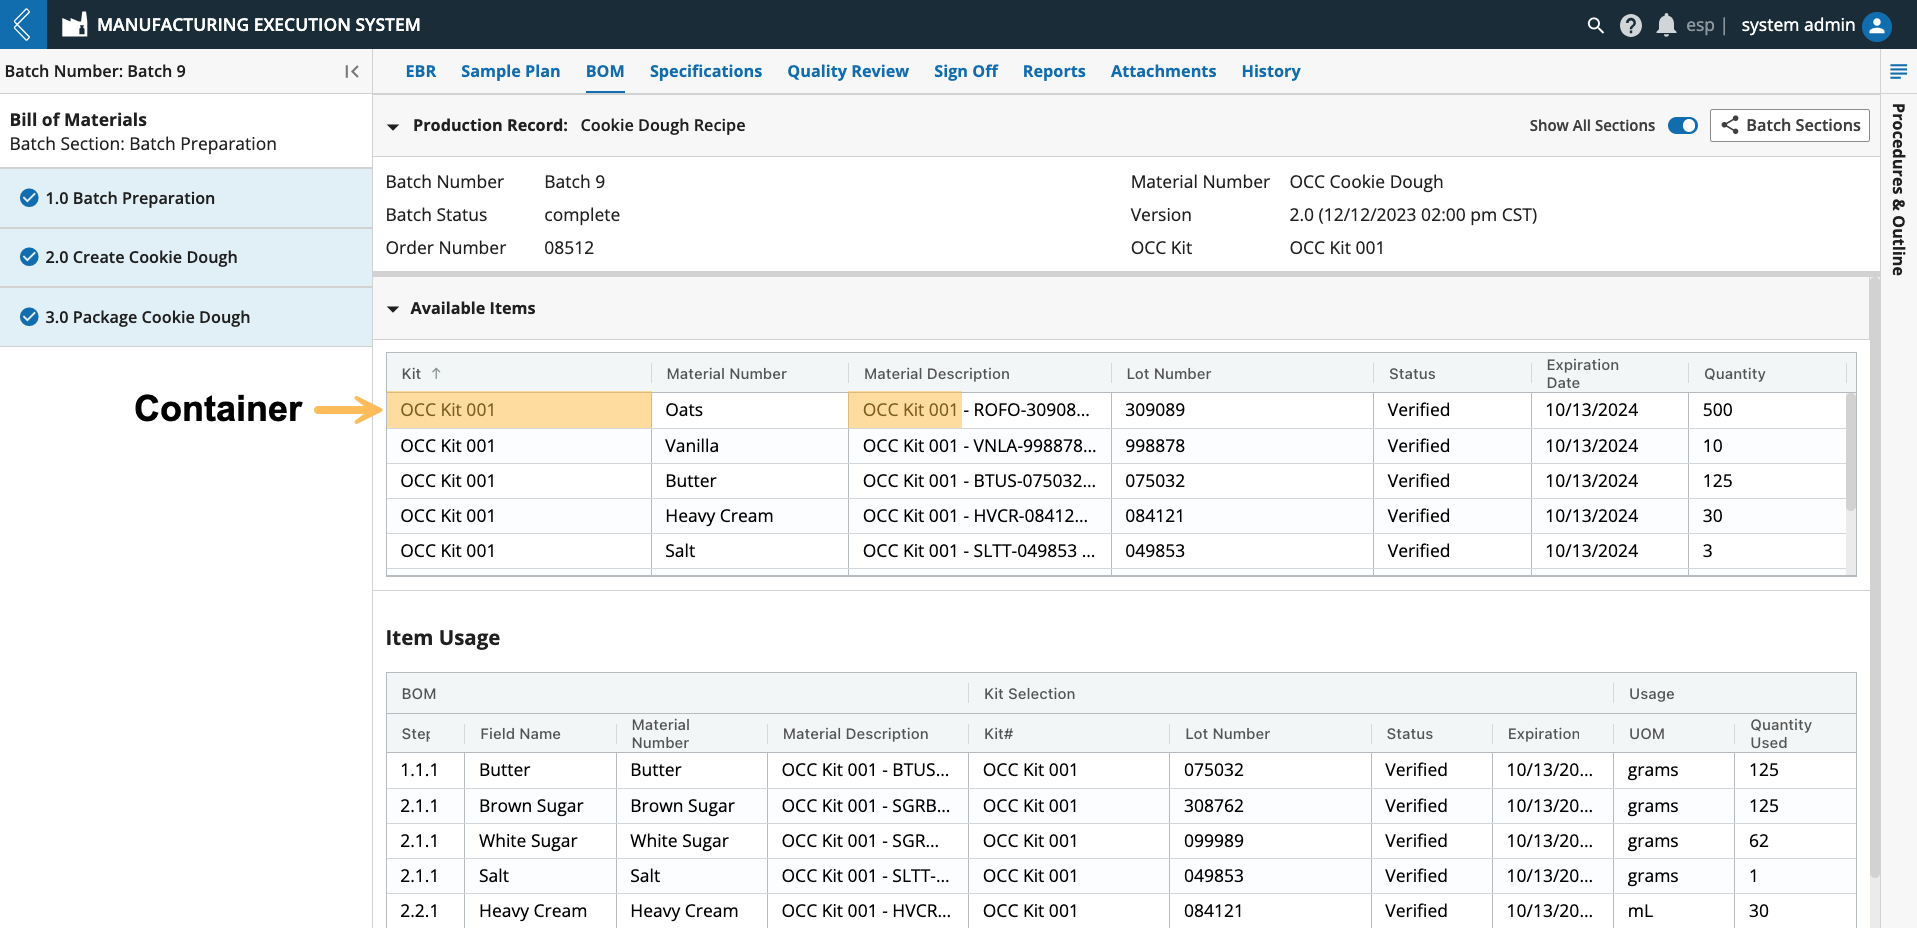The height and width of the screenshot is (928, 1917).
Task: Click the Order Number value 08512
Action: click(569, 248)
